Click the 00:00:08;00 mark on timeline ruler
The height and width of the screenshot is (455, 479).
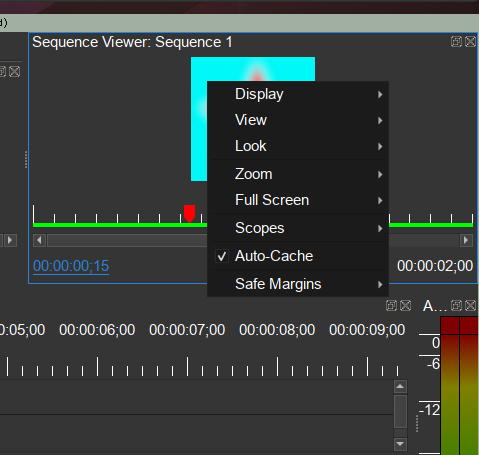click(277, 330)
